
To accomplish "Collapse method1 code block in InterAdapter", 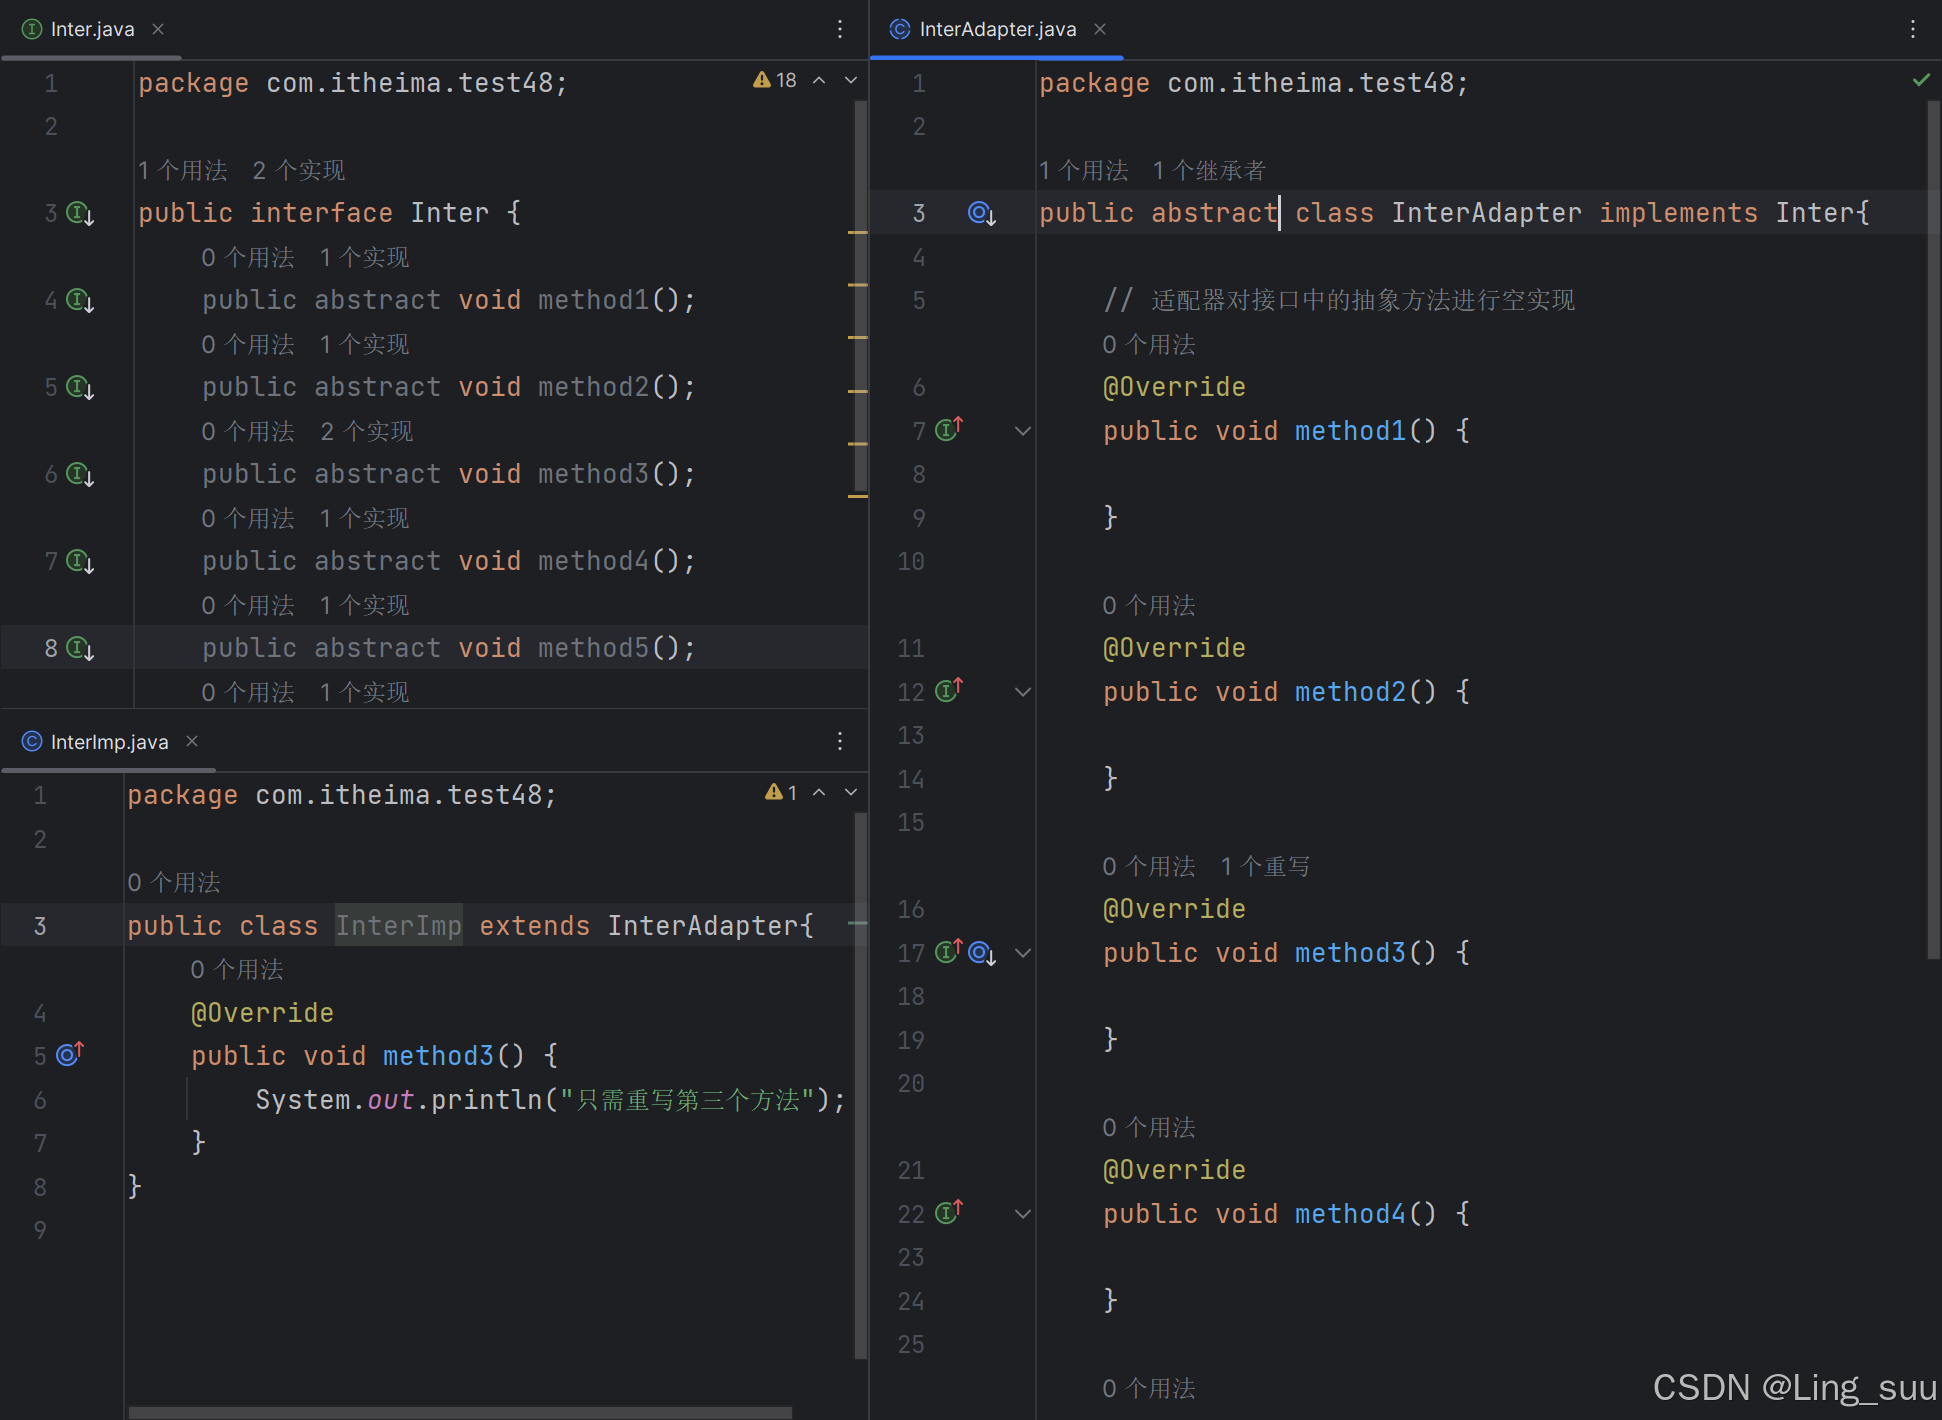I will coord(1022,431).
